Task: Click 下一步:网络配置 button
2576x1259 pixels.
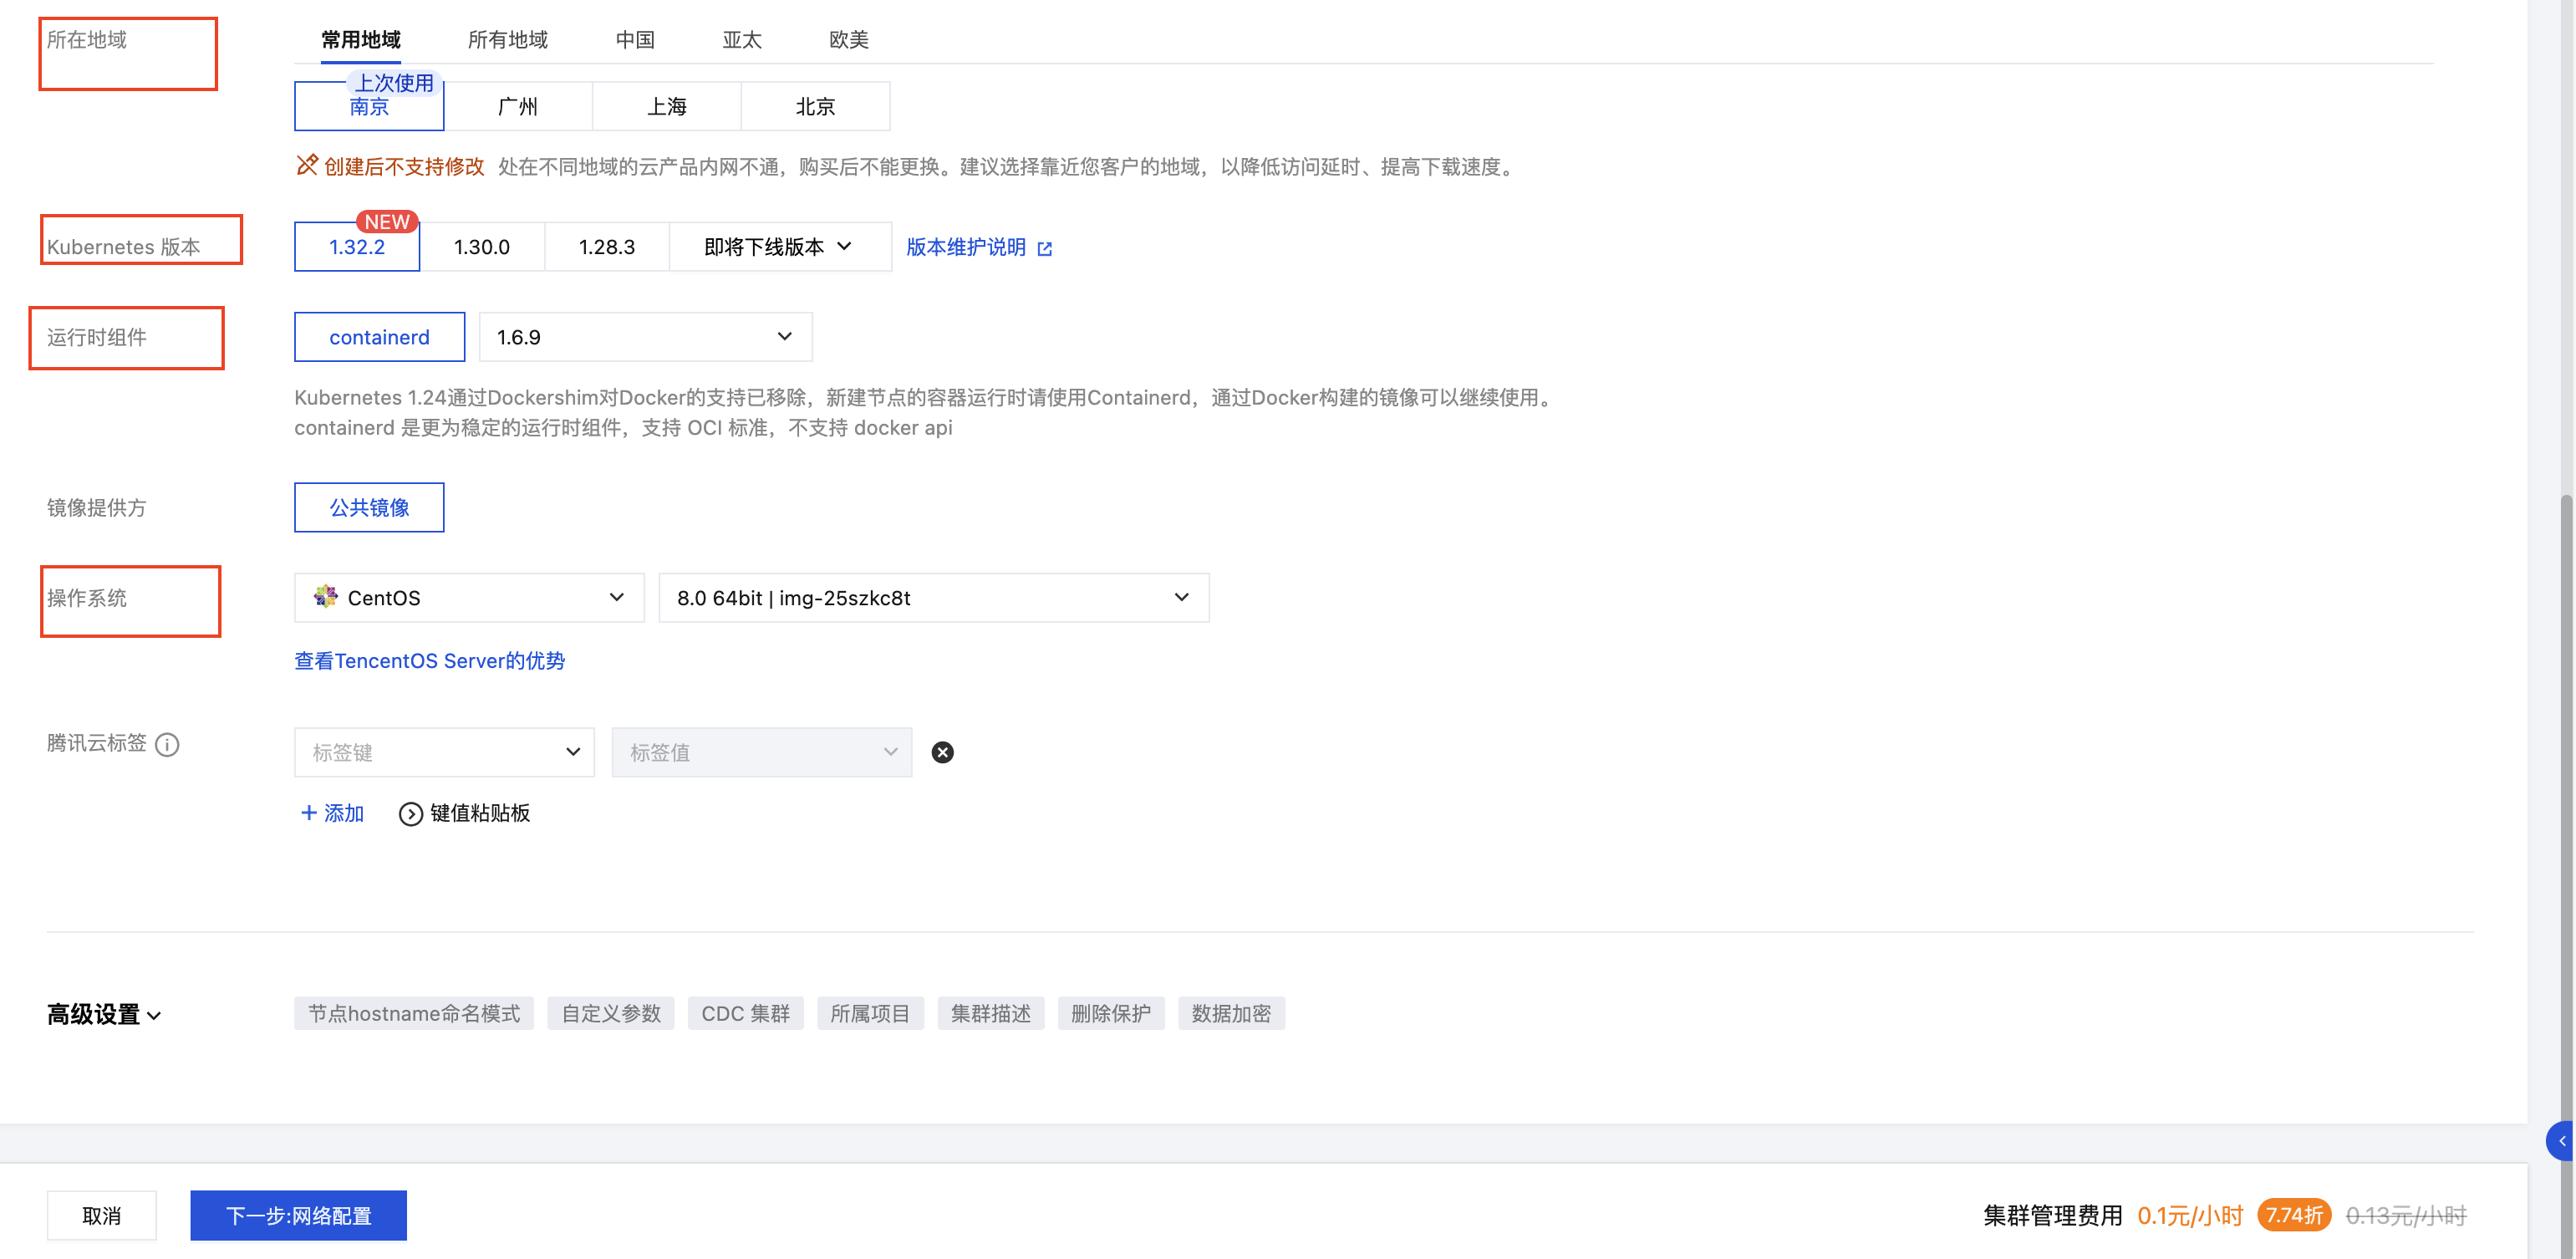Action: point(299,1215)
